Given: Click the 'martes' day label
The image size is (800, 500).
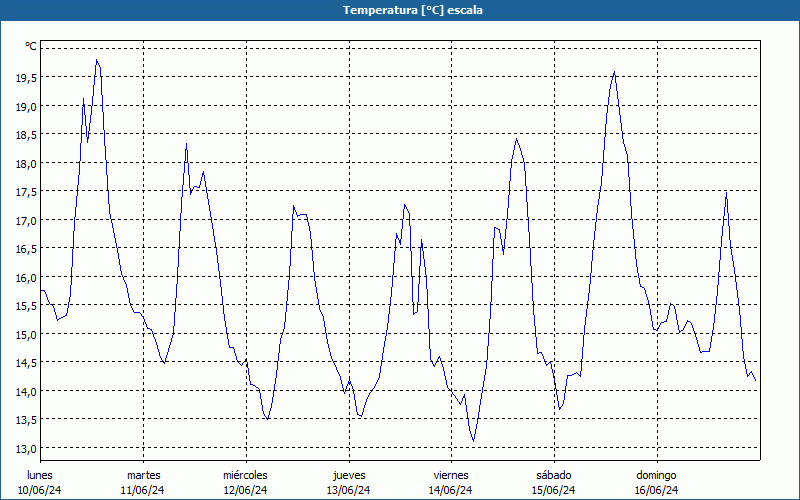Looking at the screenshot, I should click(143, 475).
